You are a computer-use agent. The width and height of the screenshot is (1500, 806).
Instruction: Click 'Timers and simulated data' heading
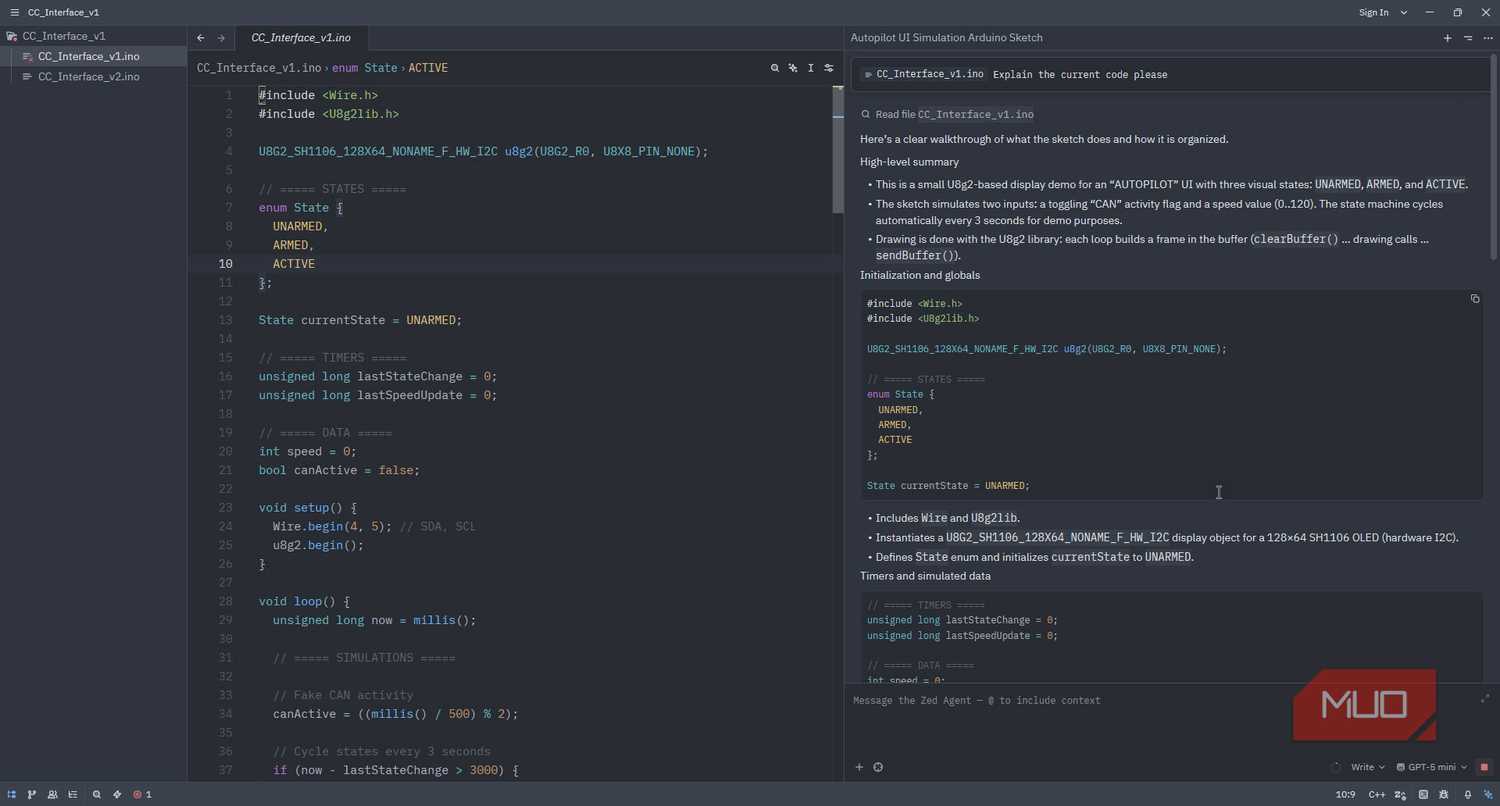click(x=925, y=576)
